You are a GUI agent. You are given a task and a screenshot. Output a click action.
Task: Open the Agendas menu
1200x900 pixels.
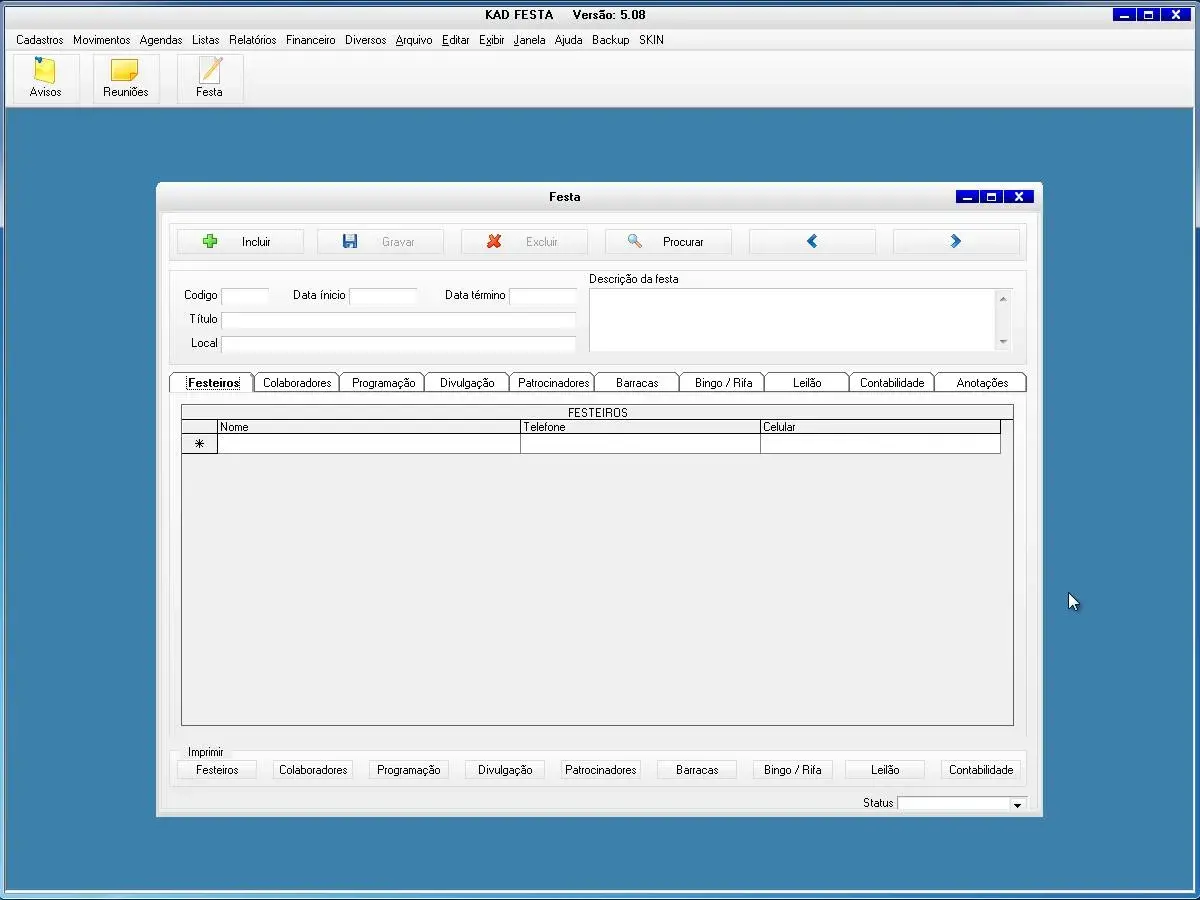(x=161, y=40)
